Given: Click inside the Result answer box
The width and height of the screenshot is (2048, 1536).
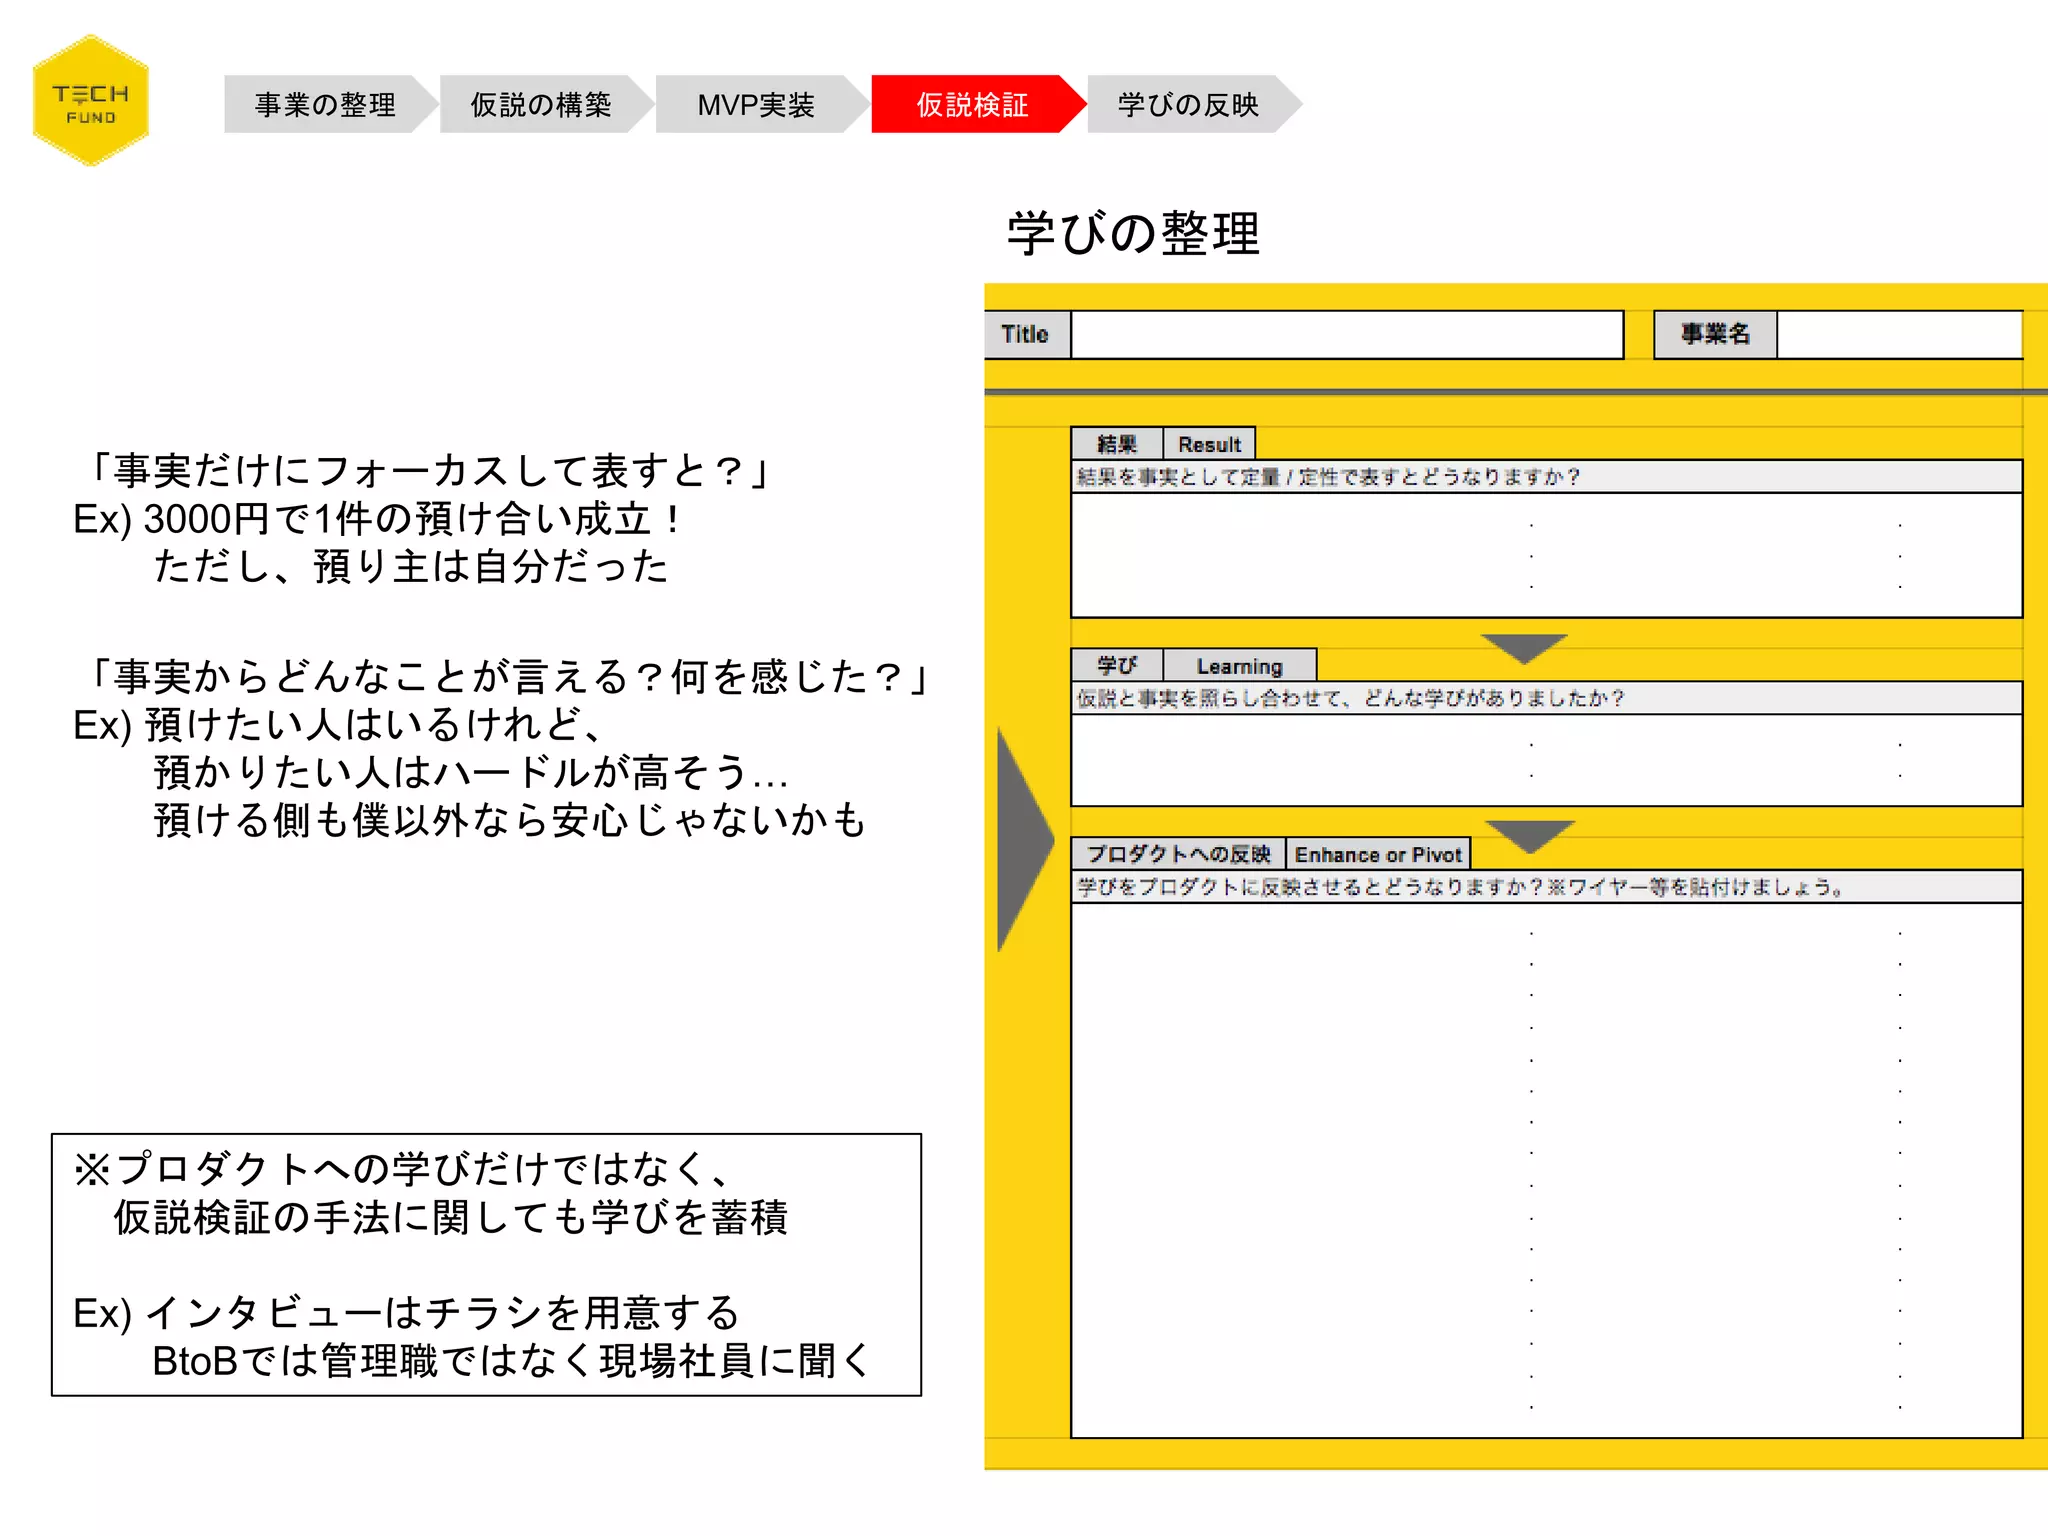Looking at the screenshot, I should click(x=1546, y=555).
